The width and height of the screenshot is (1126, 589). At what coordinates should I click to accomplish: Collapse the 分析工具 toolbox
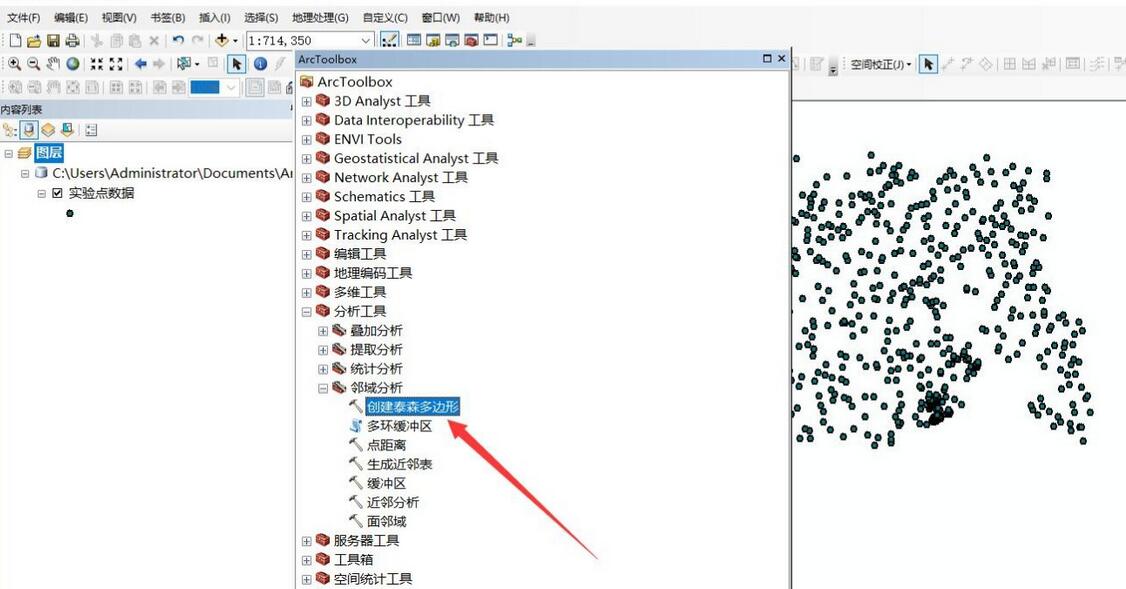[307, 312]
